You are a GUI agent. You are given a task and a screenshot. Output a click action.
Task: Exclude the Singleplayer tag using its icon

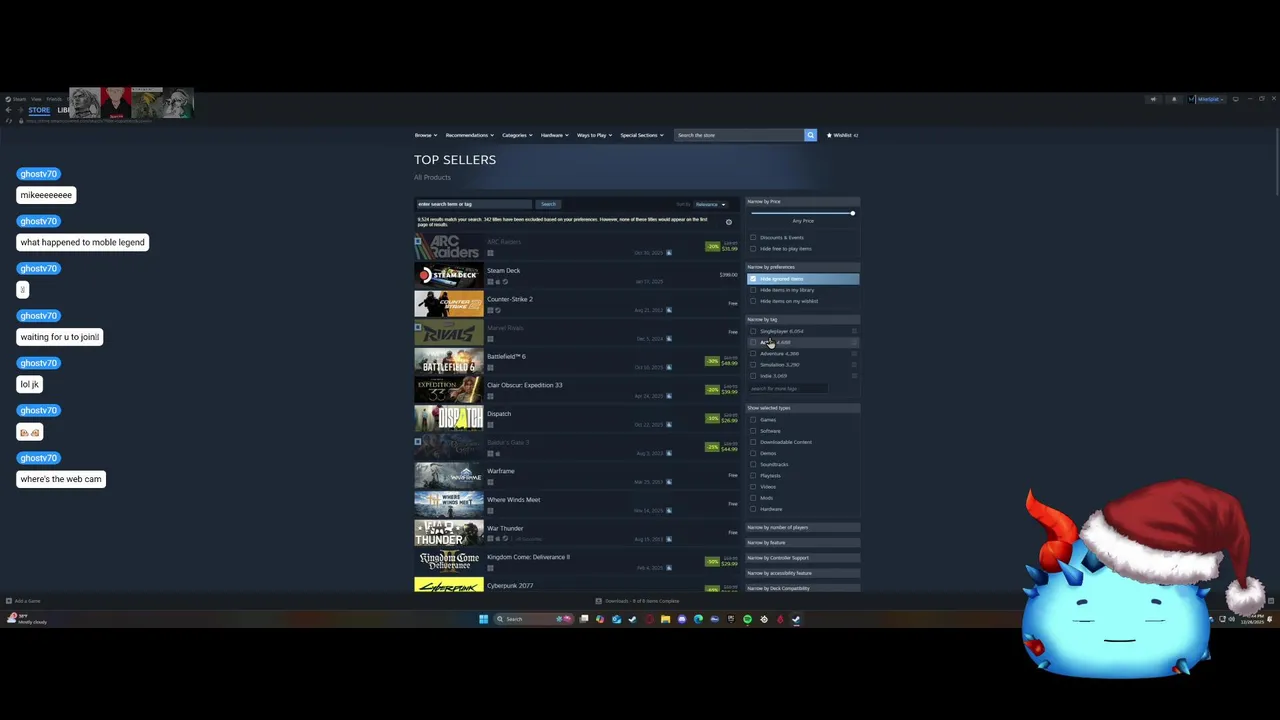point(854,331)
